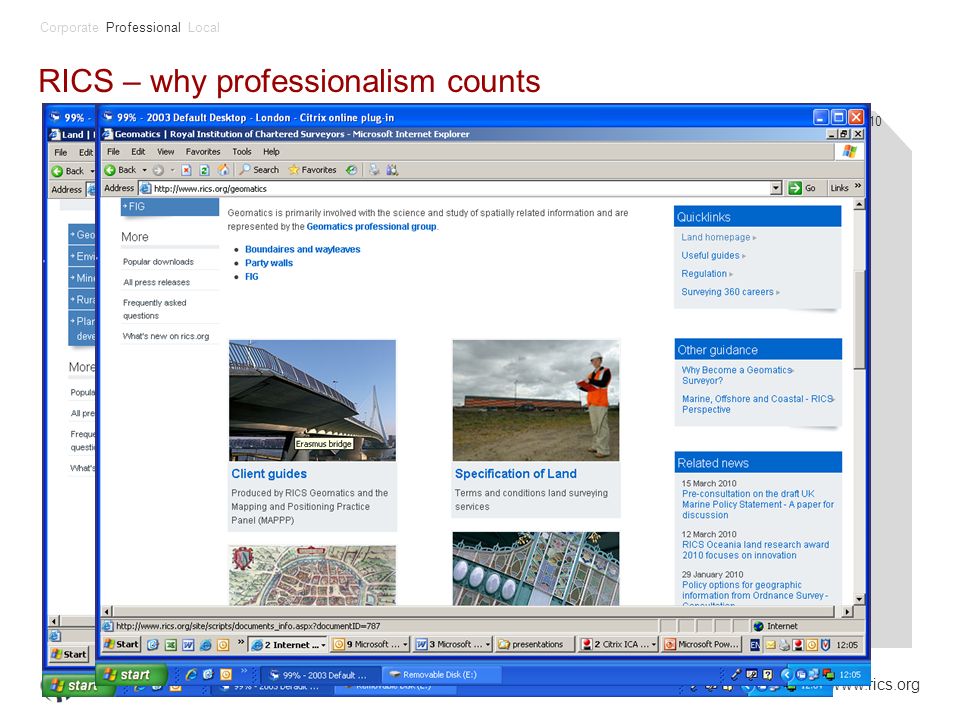Open the FIG bullet link in content
This screenshot has width=960, height=720.
coord(252,277)
